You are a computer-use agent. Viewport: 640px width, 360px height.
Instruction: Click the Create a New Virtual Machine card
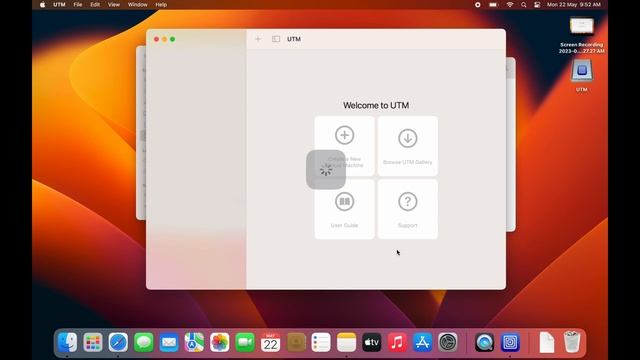pyautogui.click(x=344, y=146)
